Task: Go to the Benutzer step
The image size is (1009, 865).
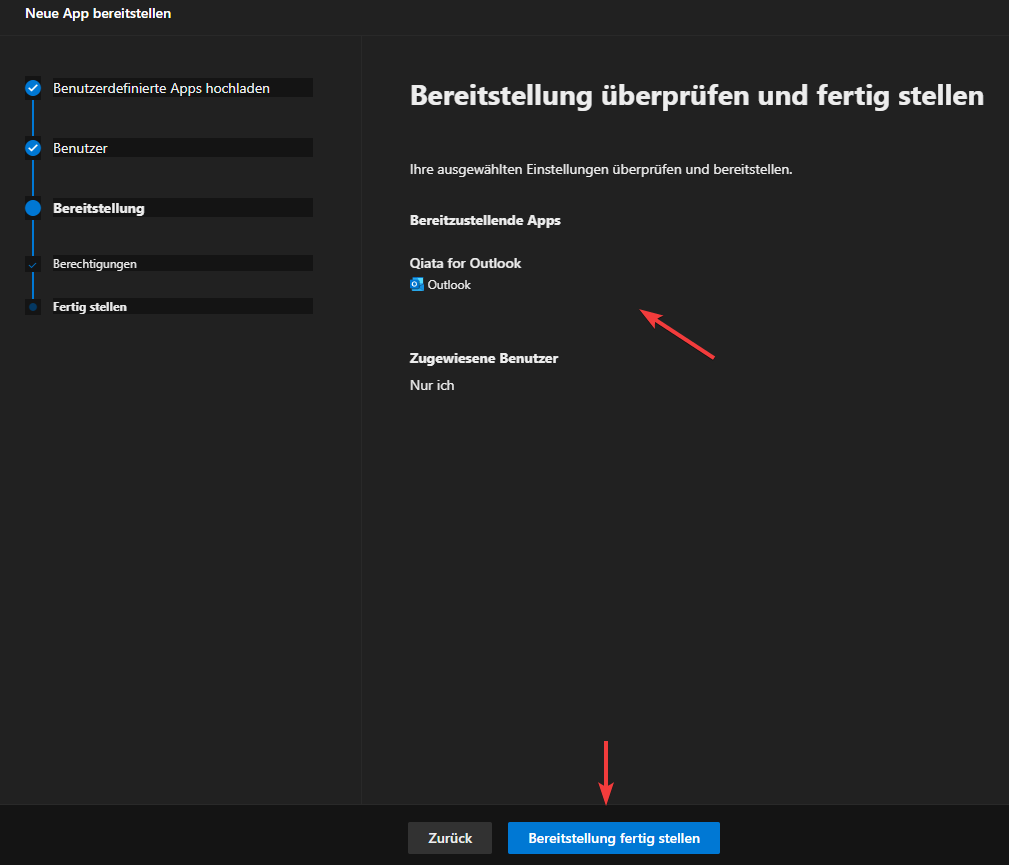Action: click(80, 148)
